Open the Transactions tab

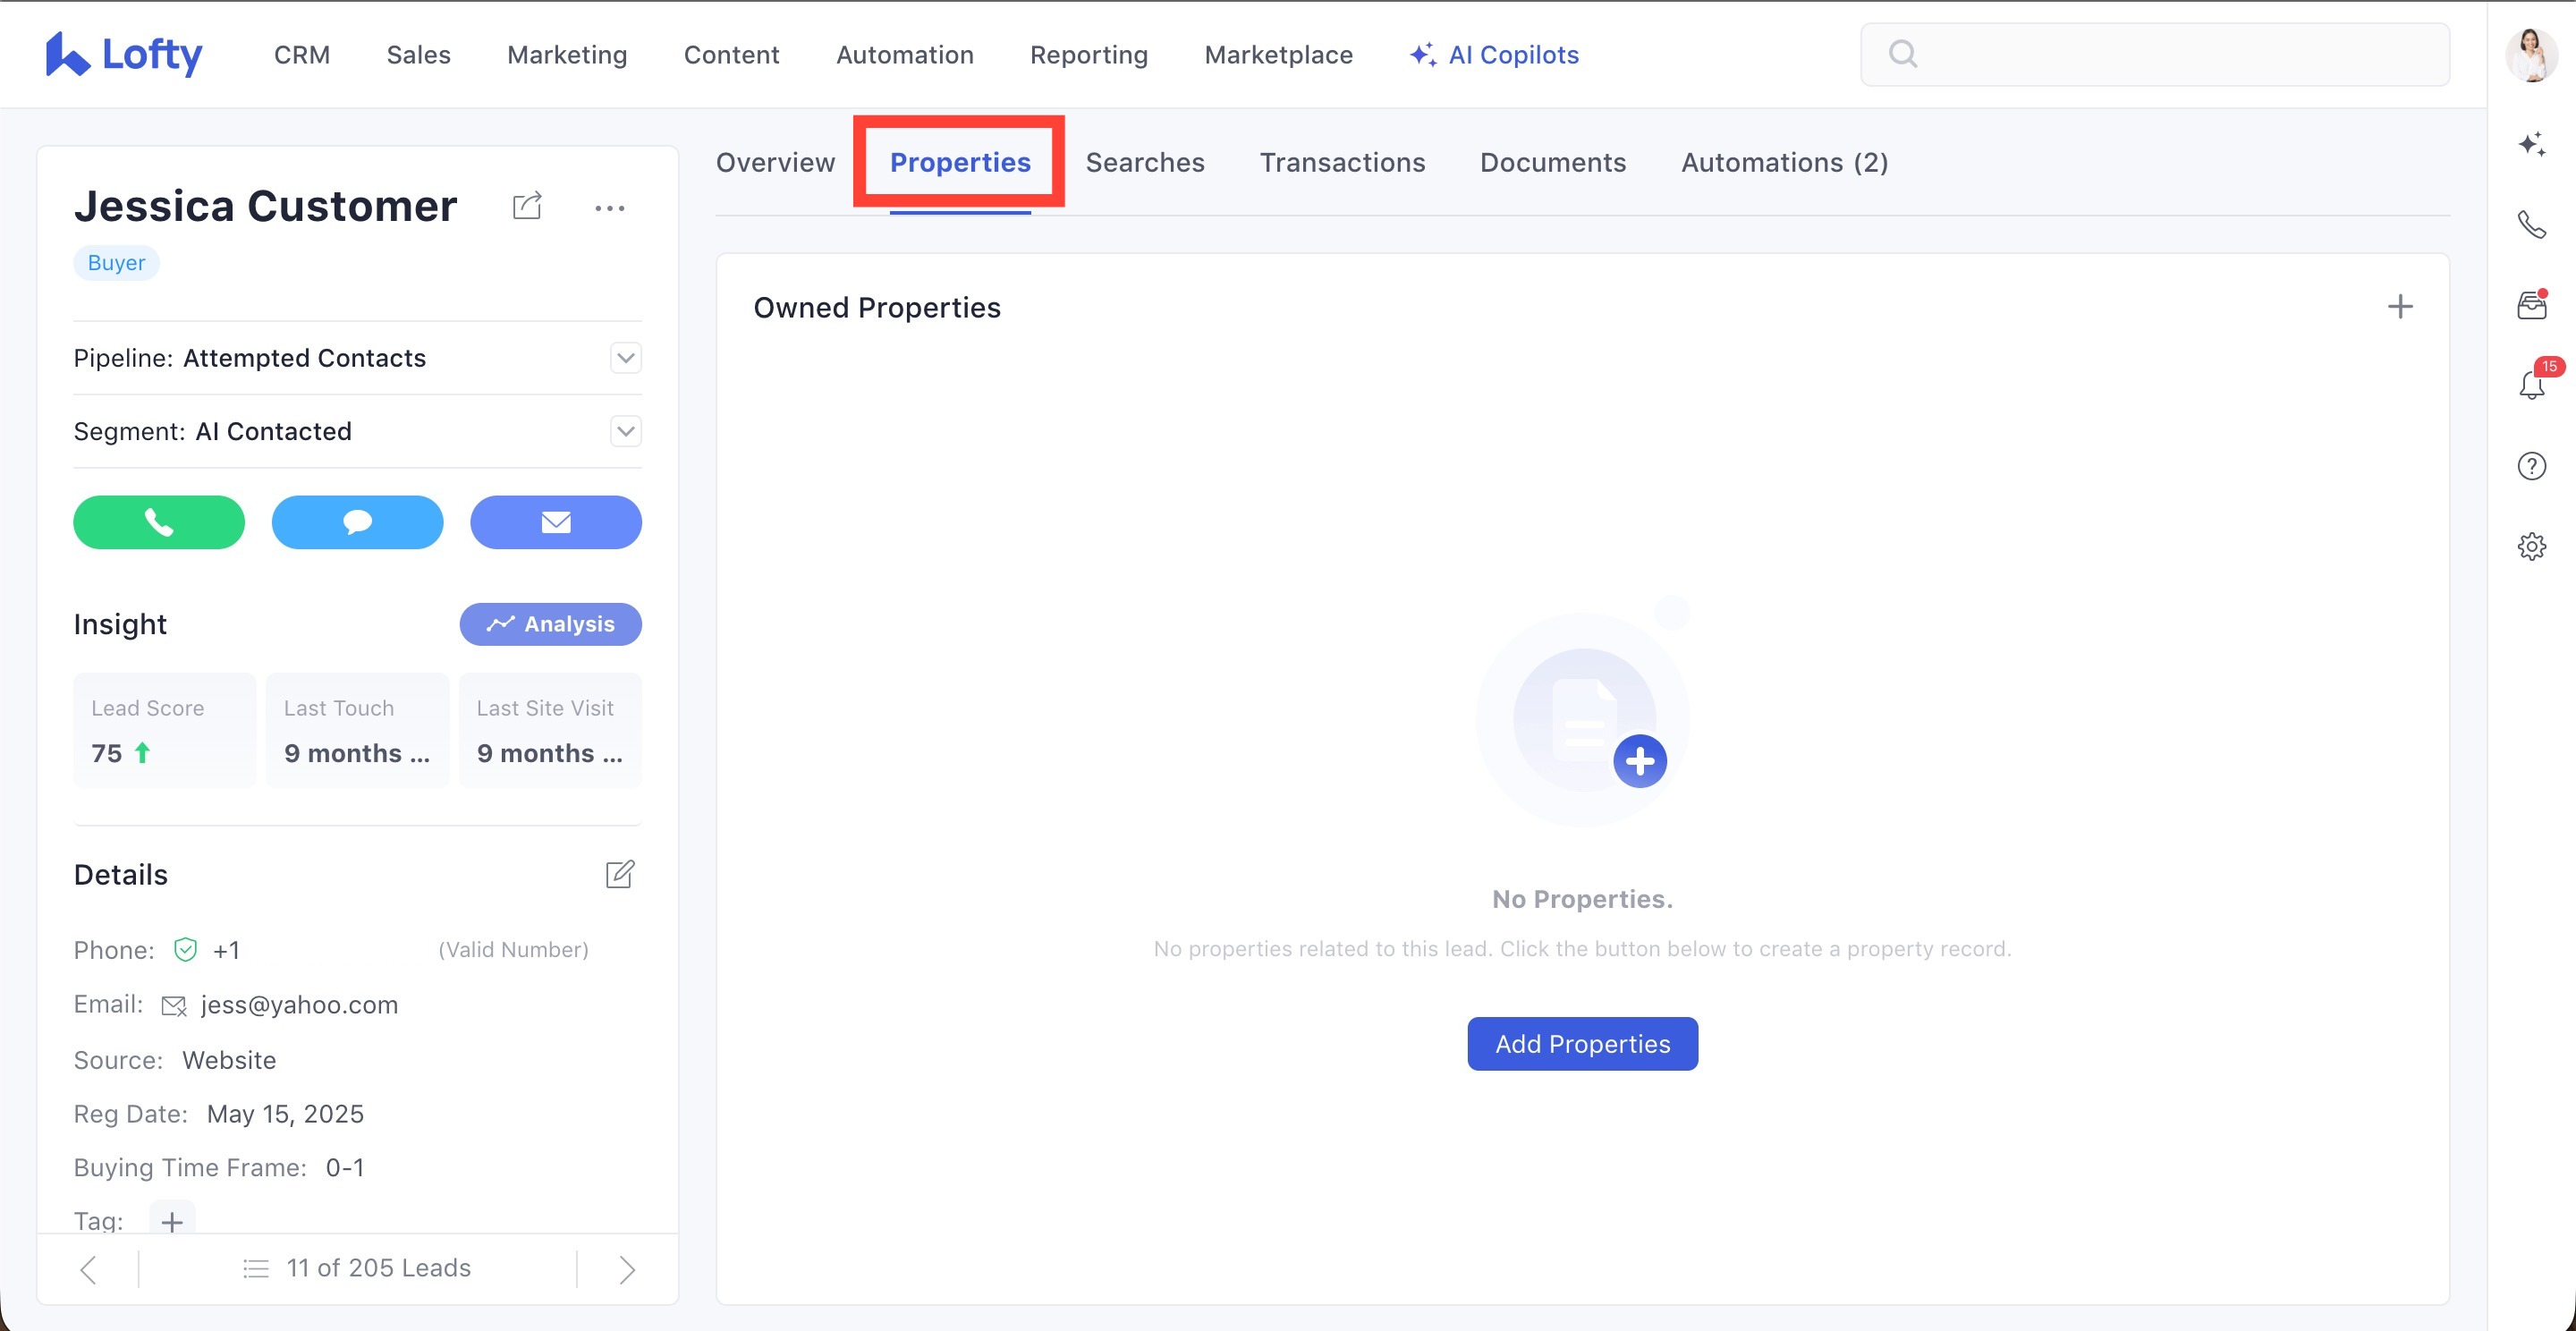click(1341, 162)
